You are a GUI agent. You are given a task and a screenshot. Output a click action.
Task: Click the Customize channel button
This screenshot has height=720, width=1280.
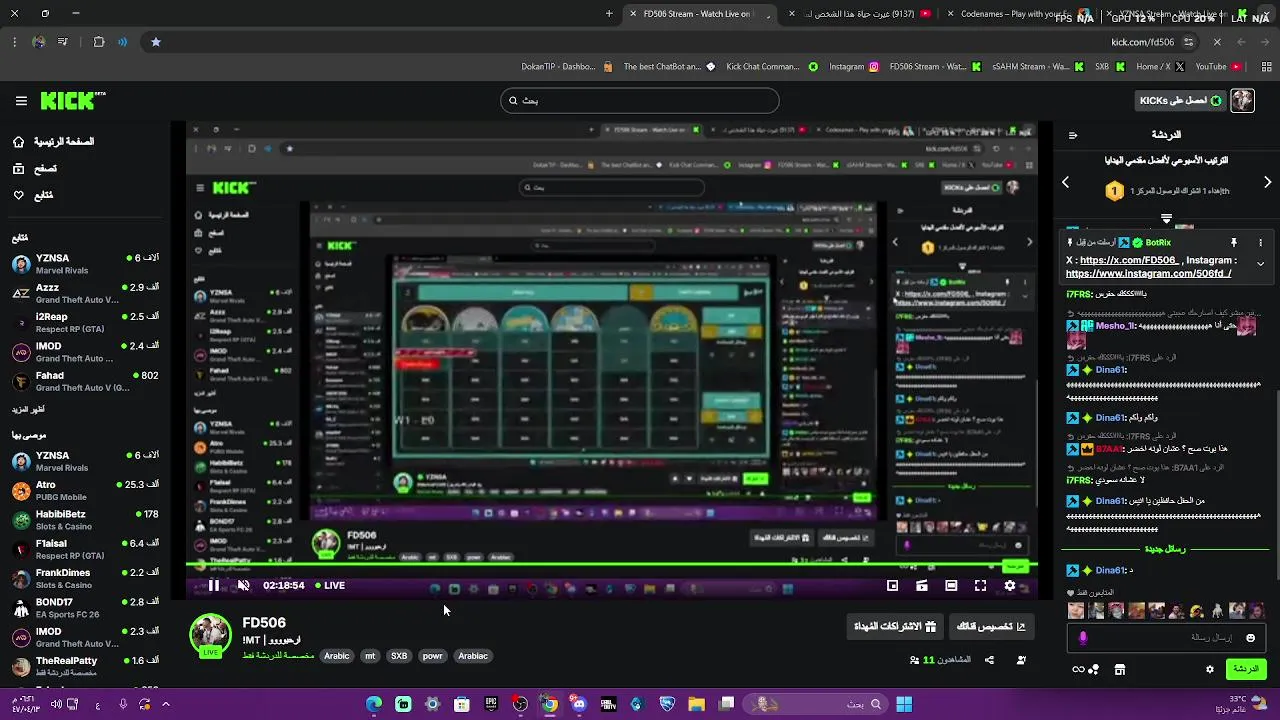click(x=991, y=627)
